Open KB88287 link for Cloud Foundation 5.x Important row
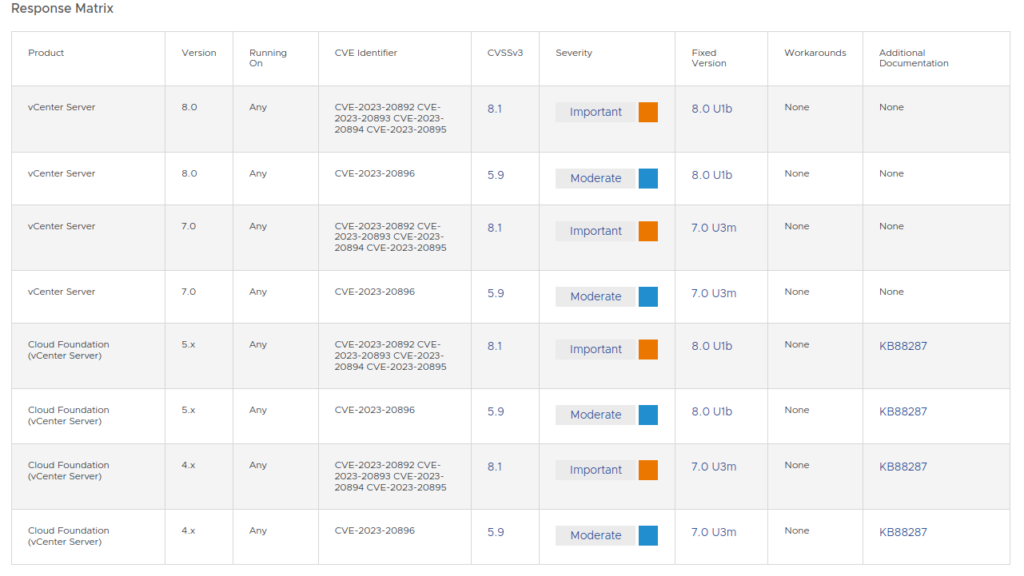This screenshot has height=576, width=1024. 903,346
